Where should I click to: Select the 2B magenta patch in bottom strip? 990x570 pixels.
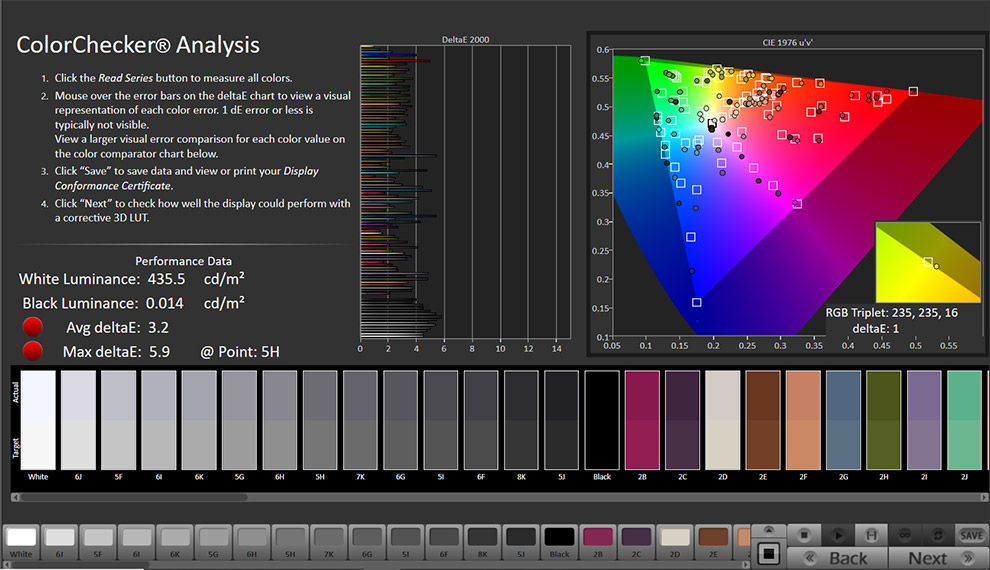[x=598, y=542]
